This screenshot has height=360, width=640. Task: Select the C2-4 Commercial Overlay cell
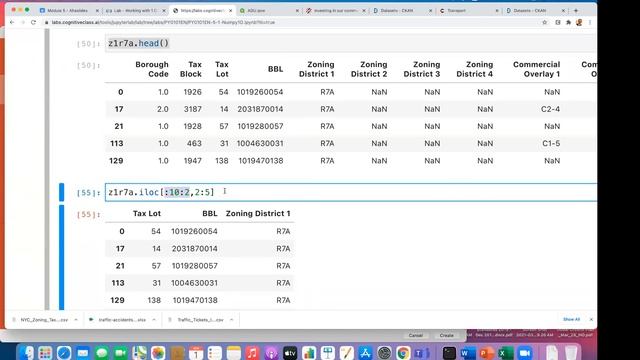550,109
